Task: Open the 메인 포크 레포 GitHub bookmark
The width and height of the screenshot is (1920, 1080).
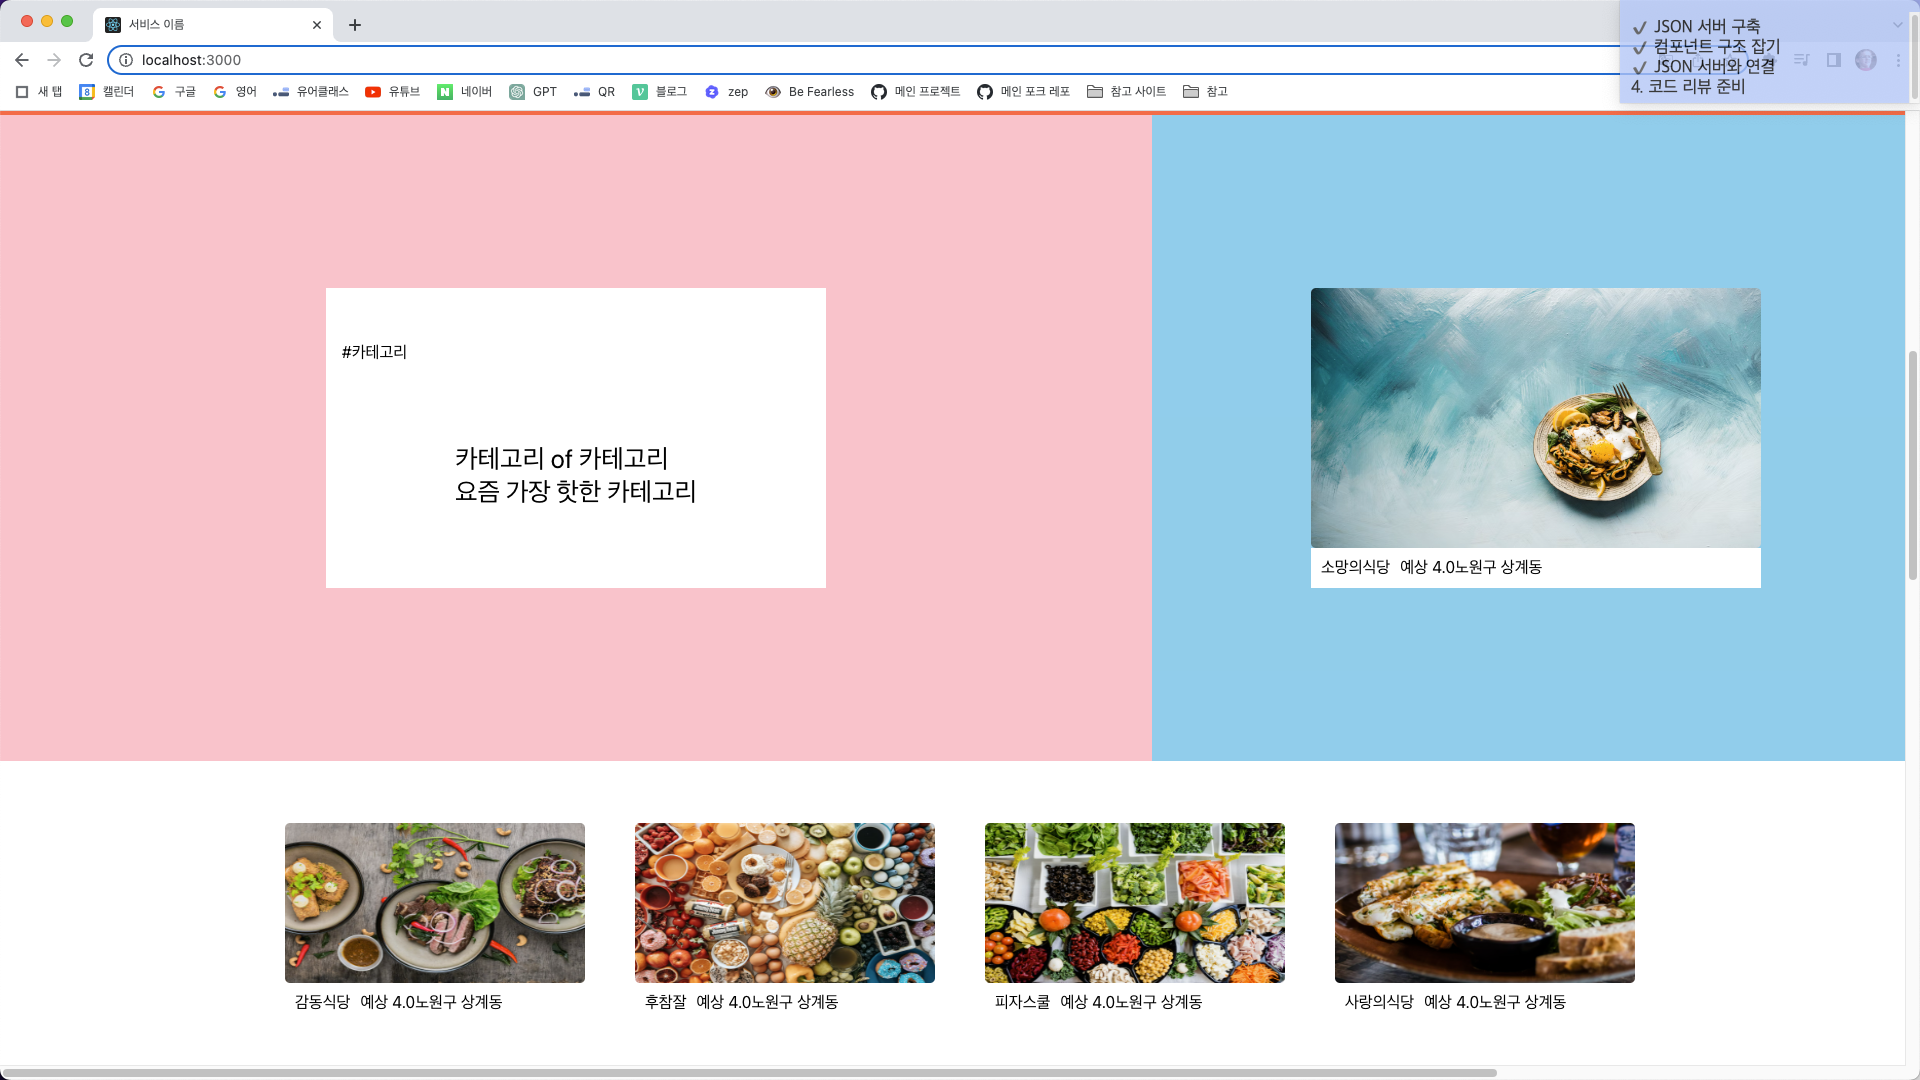Action: [1024, 92]
